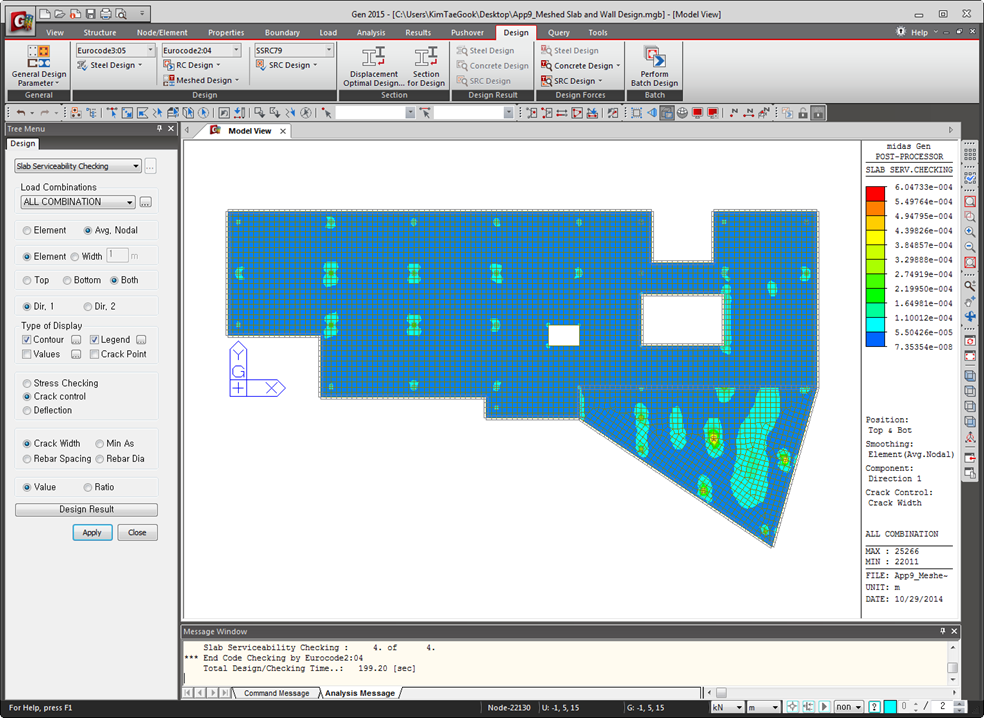Open the Pushover ribbon tab

pos(468,33)
